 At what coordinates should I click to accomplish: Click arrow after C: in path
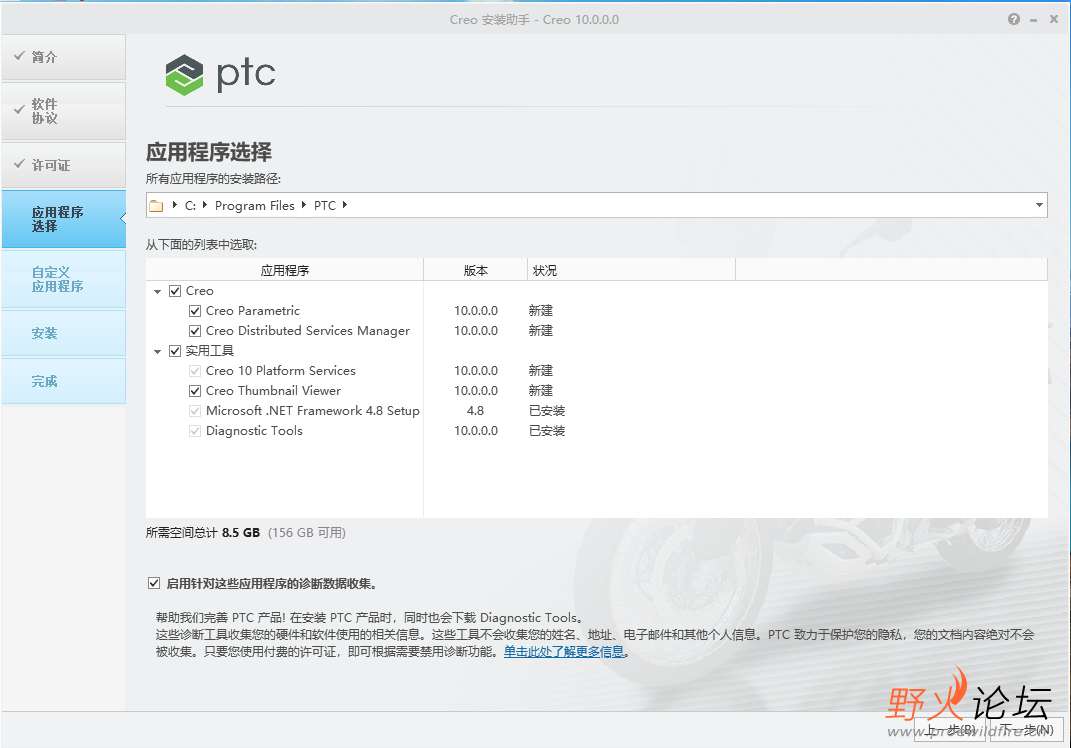click(x=204, y=205)
